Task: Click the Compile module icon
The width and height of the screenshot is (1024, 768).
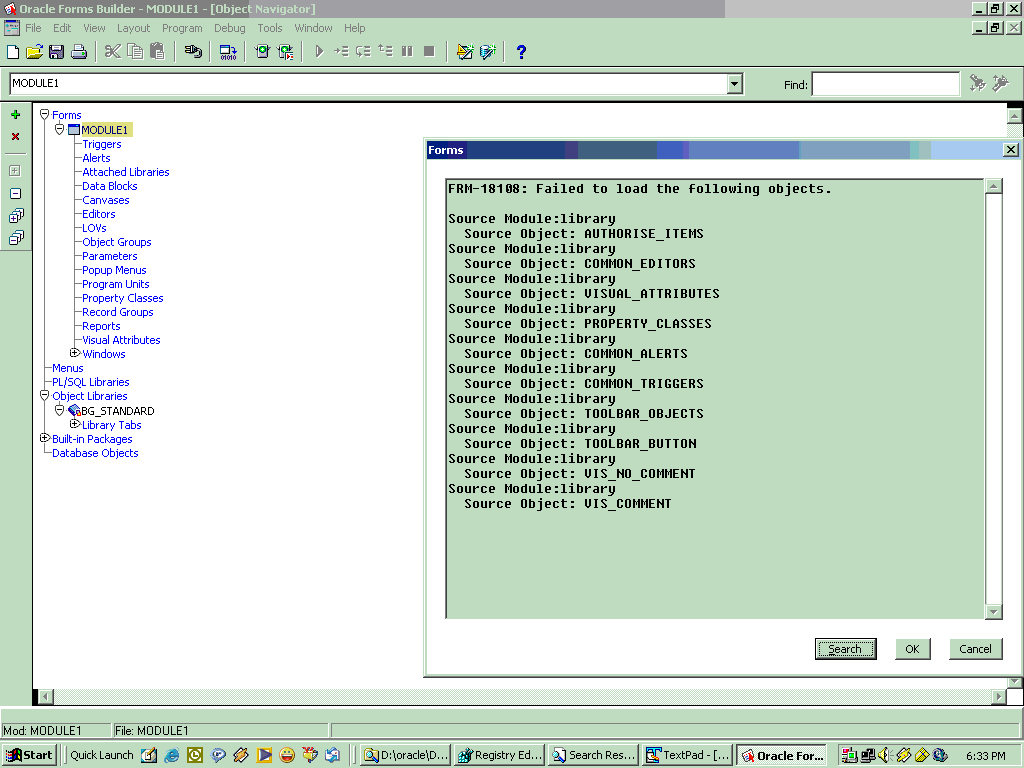Action: tap(228, 52)
